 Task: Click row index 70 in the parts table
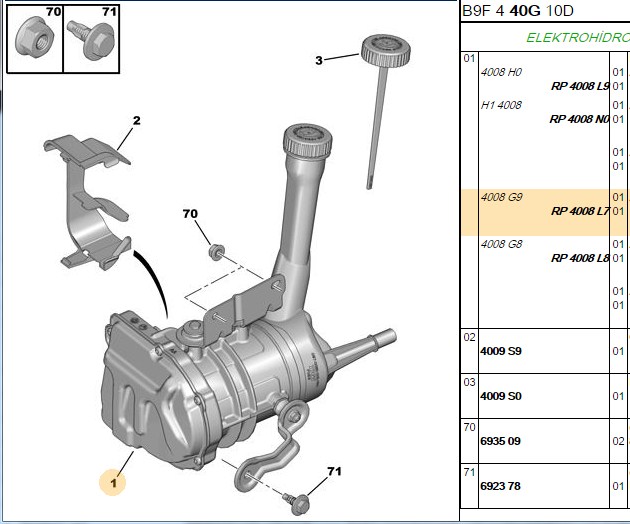click(x=469, y=427)
